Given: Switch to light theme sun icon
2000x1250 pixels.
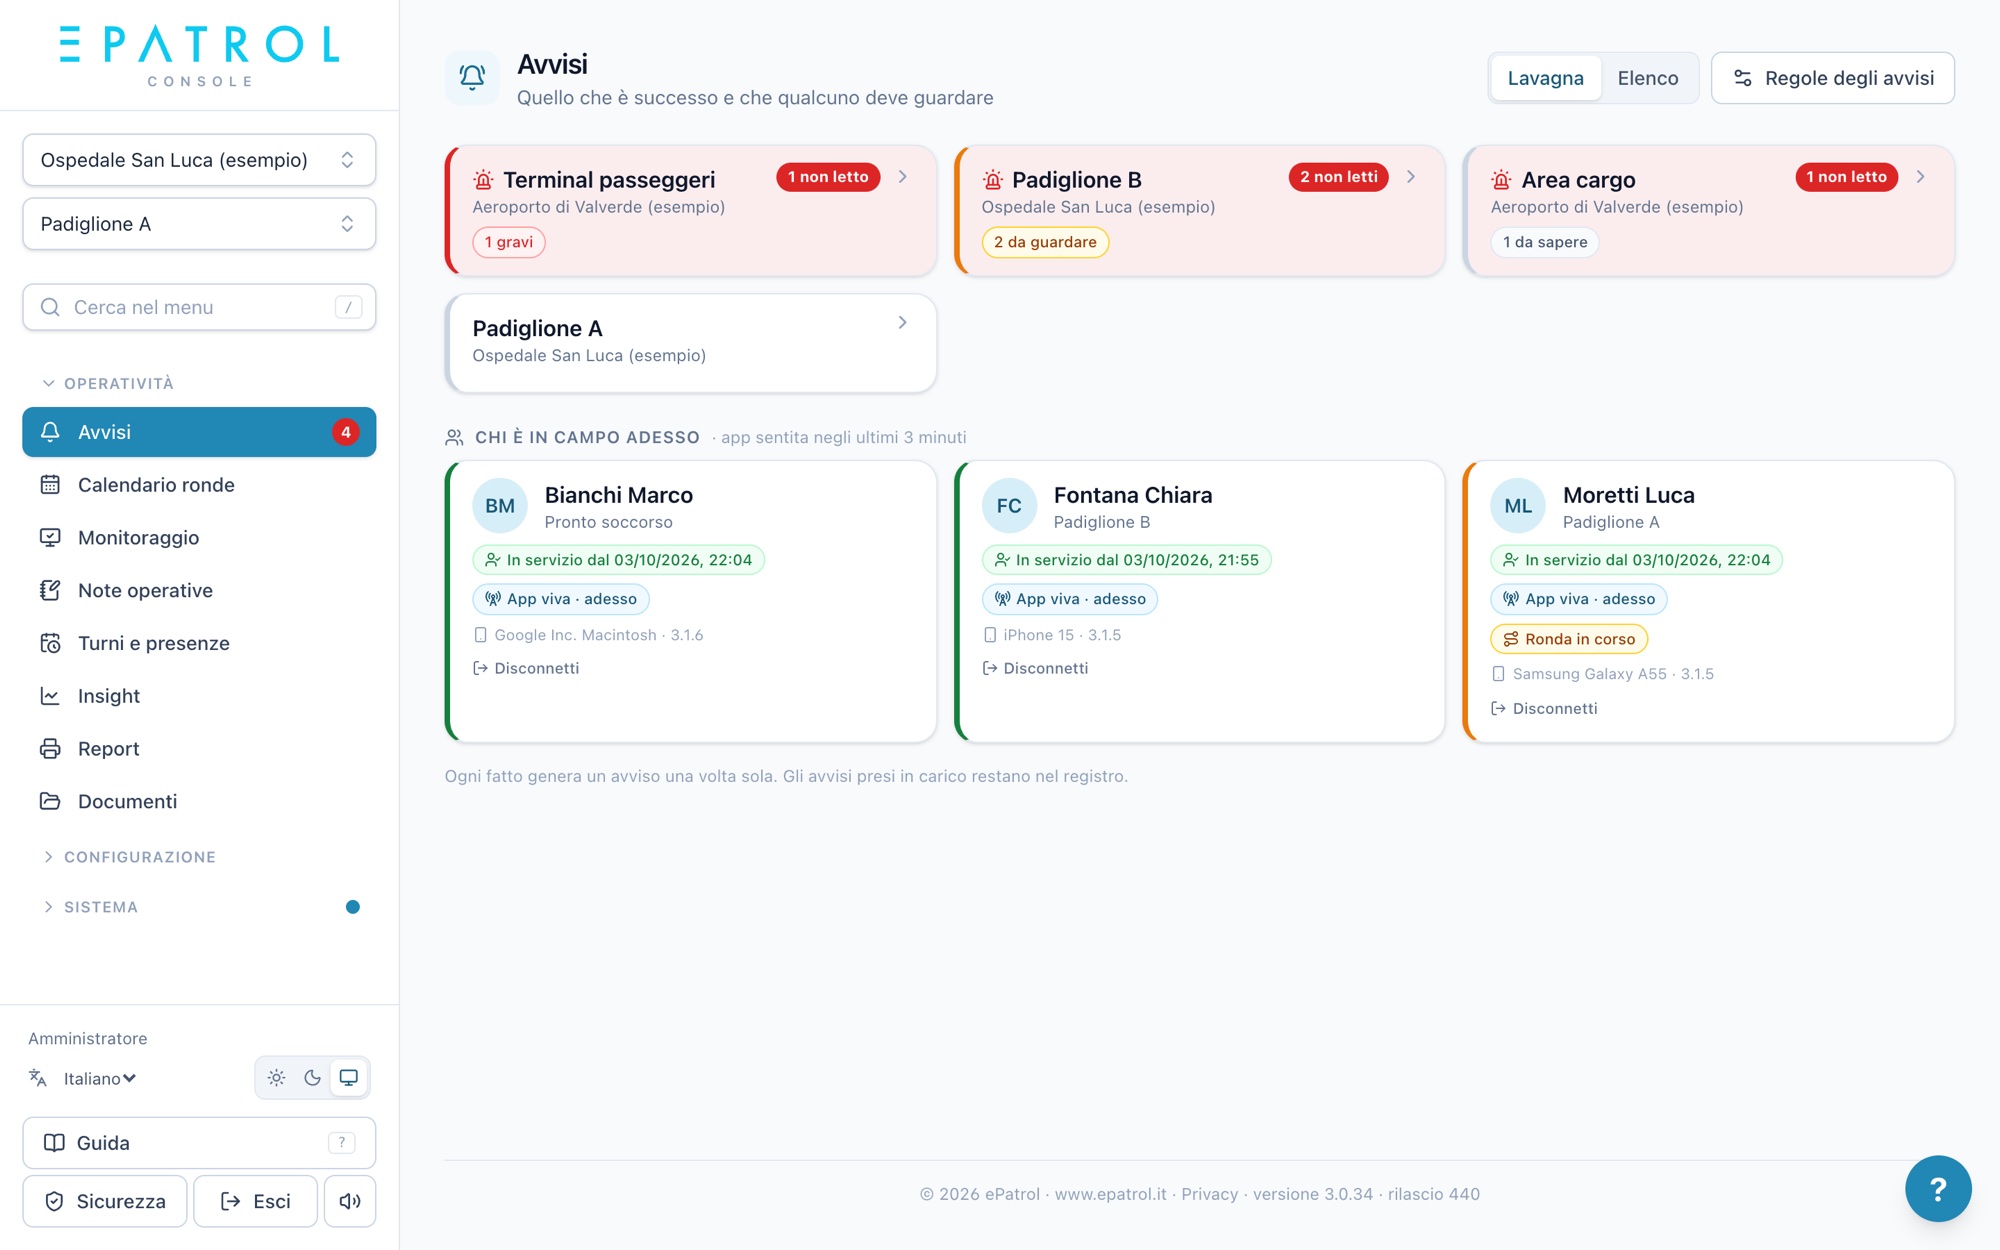Looking at the screenshot, I should pyautogui.click(x=277, y=1078).
